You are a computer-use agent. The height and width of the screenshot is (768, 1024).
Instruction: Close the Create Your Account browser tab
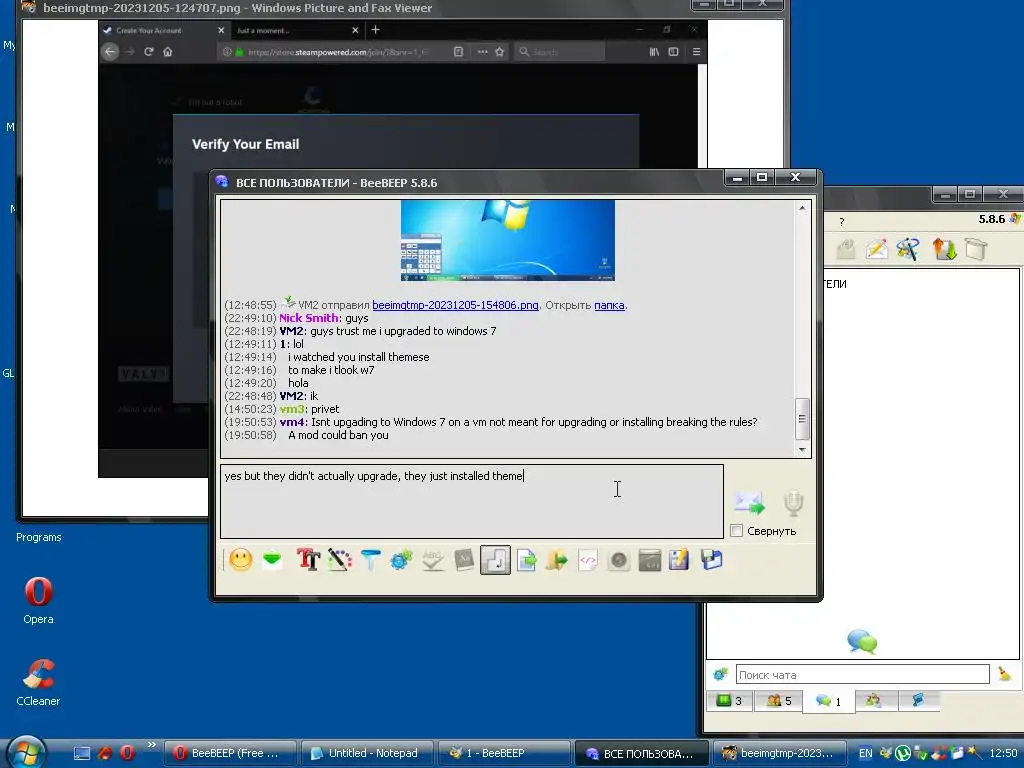click(x=221, y=30)
